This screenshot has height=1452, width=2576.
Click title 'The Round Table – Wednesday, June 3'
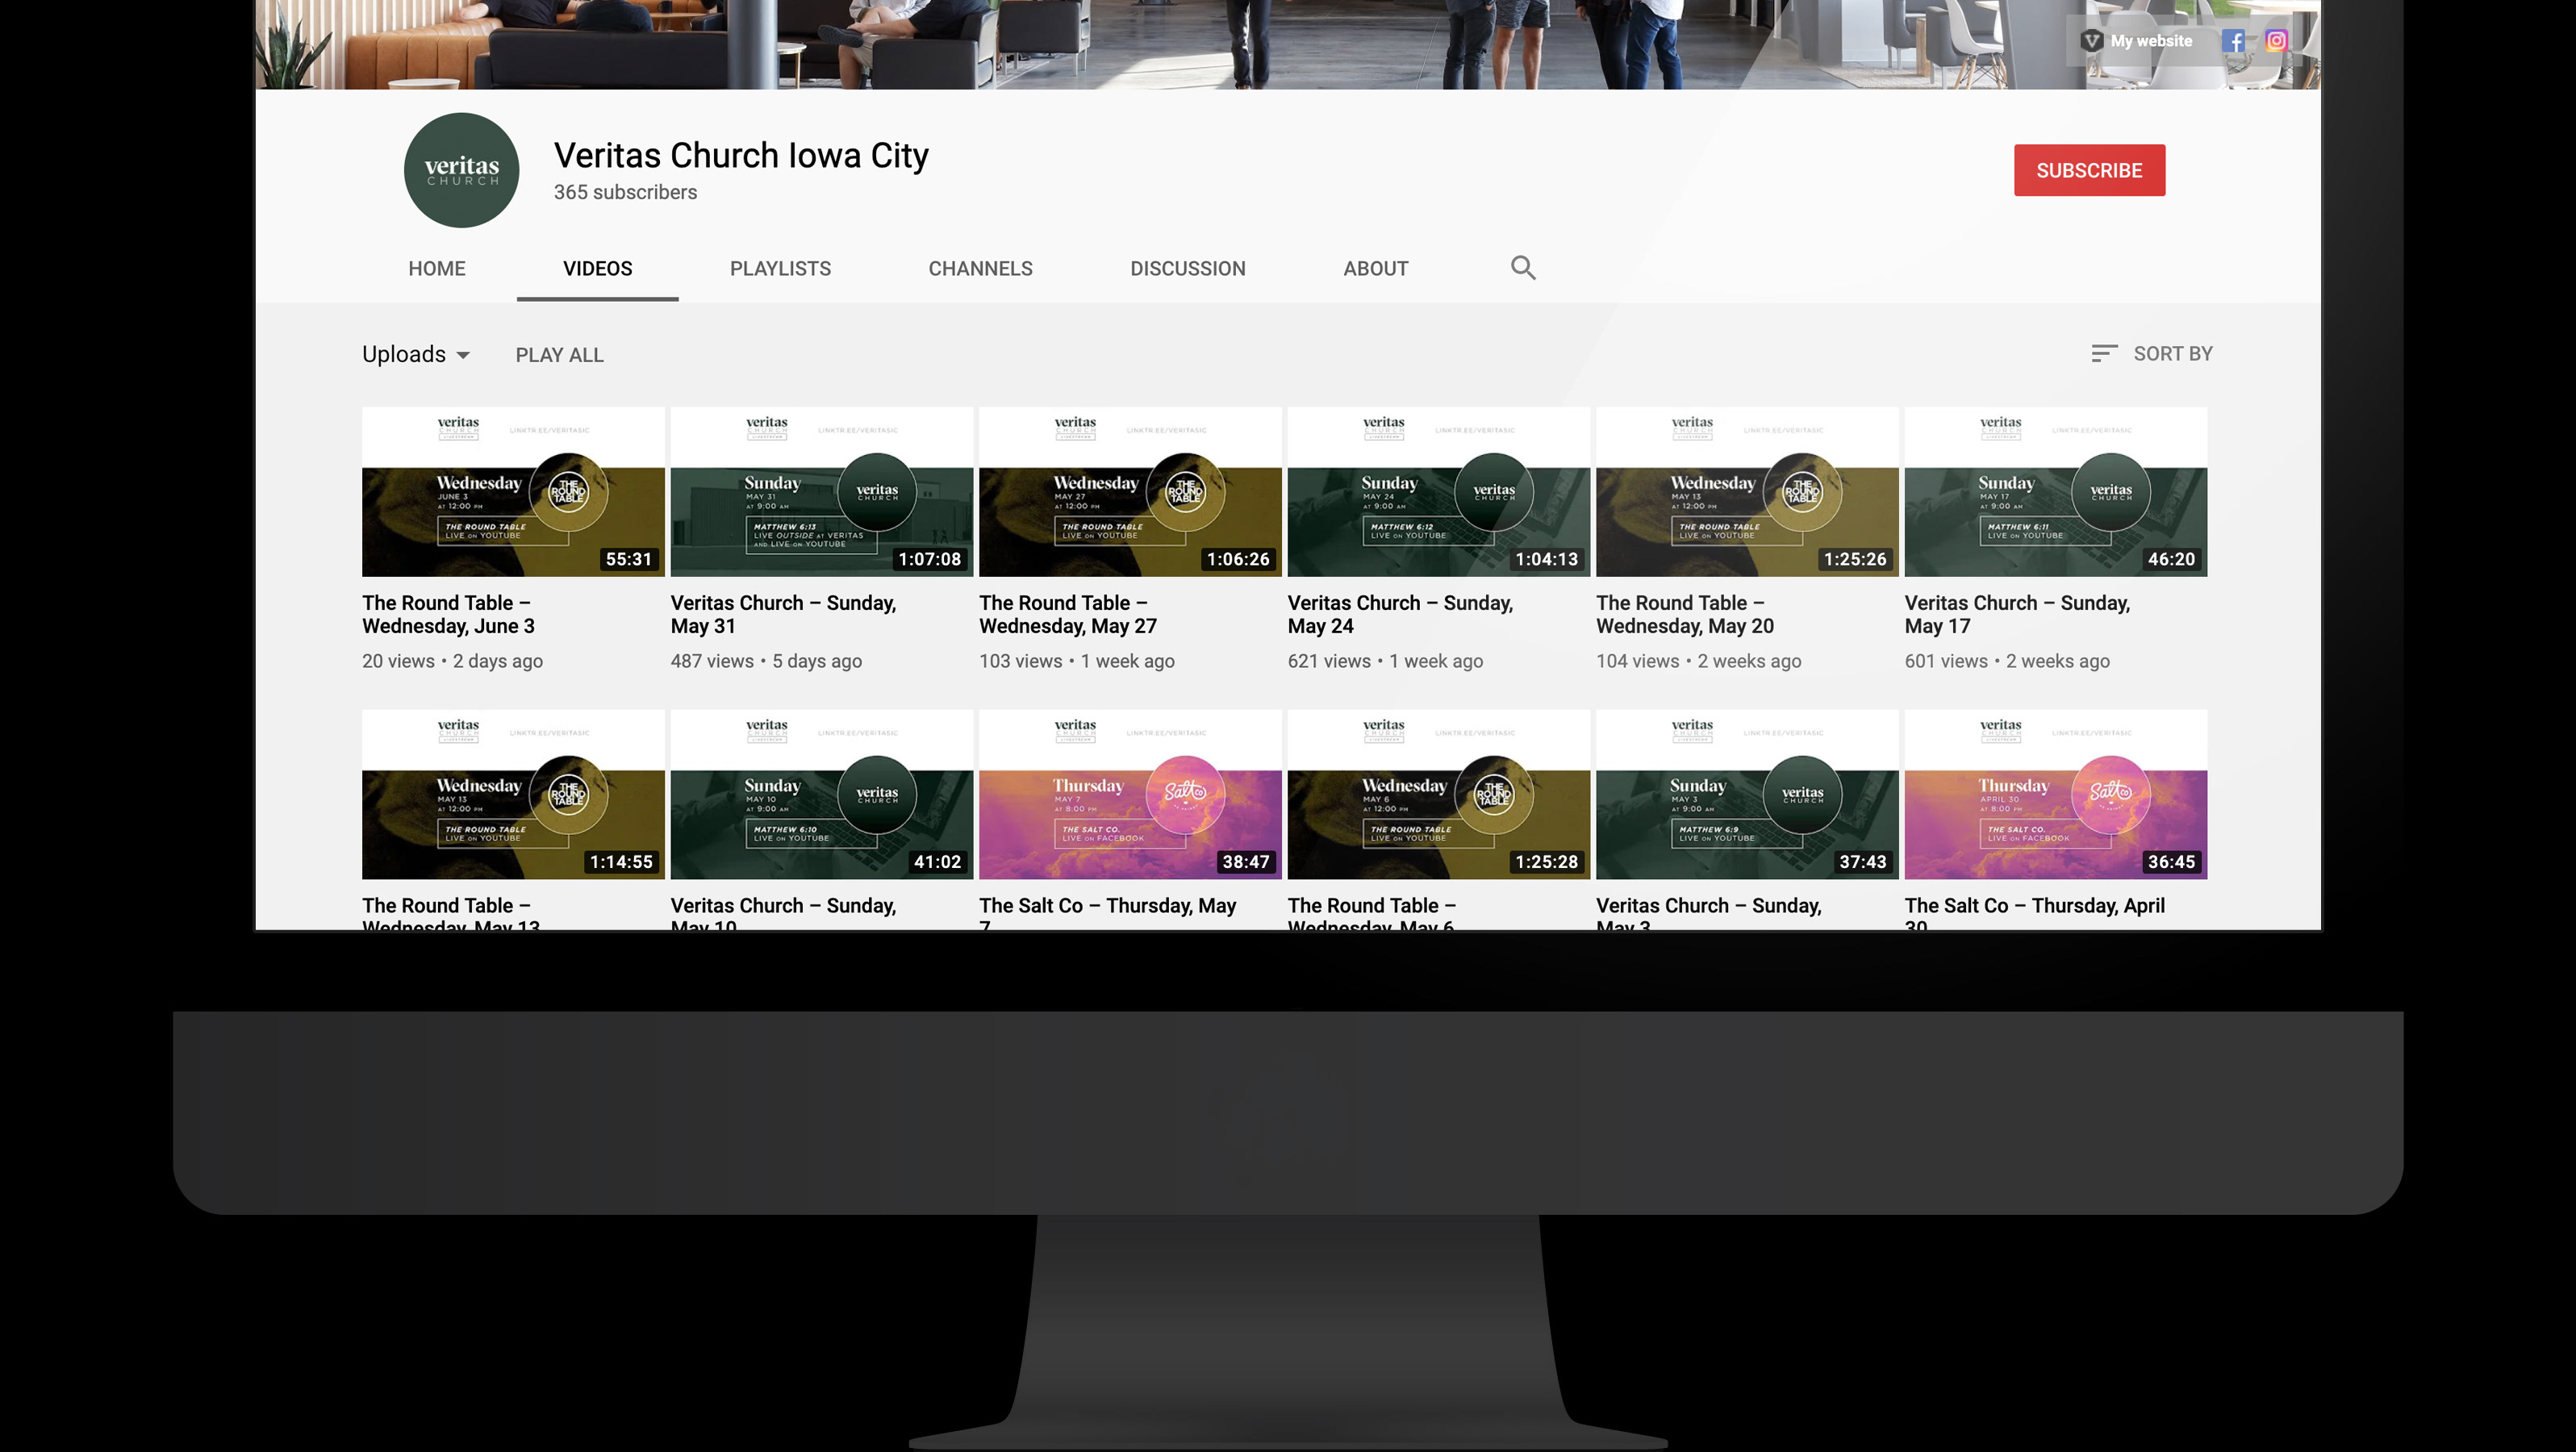tap(448, 614)
